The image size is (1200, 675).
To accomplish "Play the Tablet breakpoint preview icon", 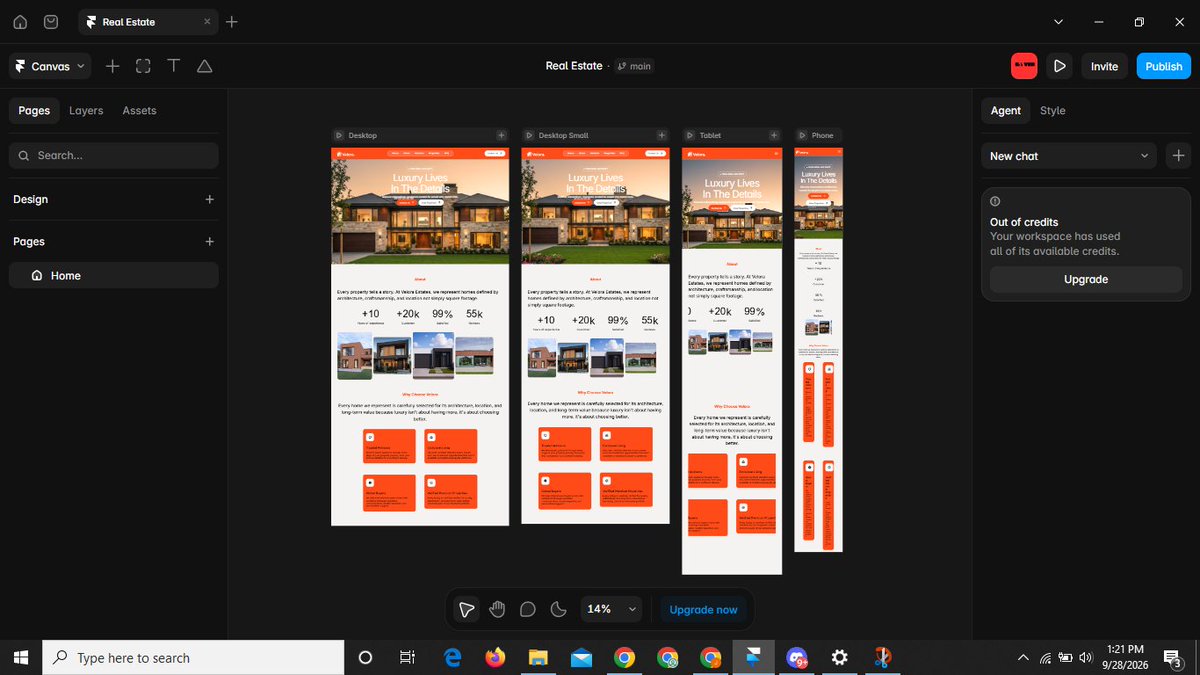I will point(690,135).
